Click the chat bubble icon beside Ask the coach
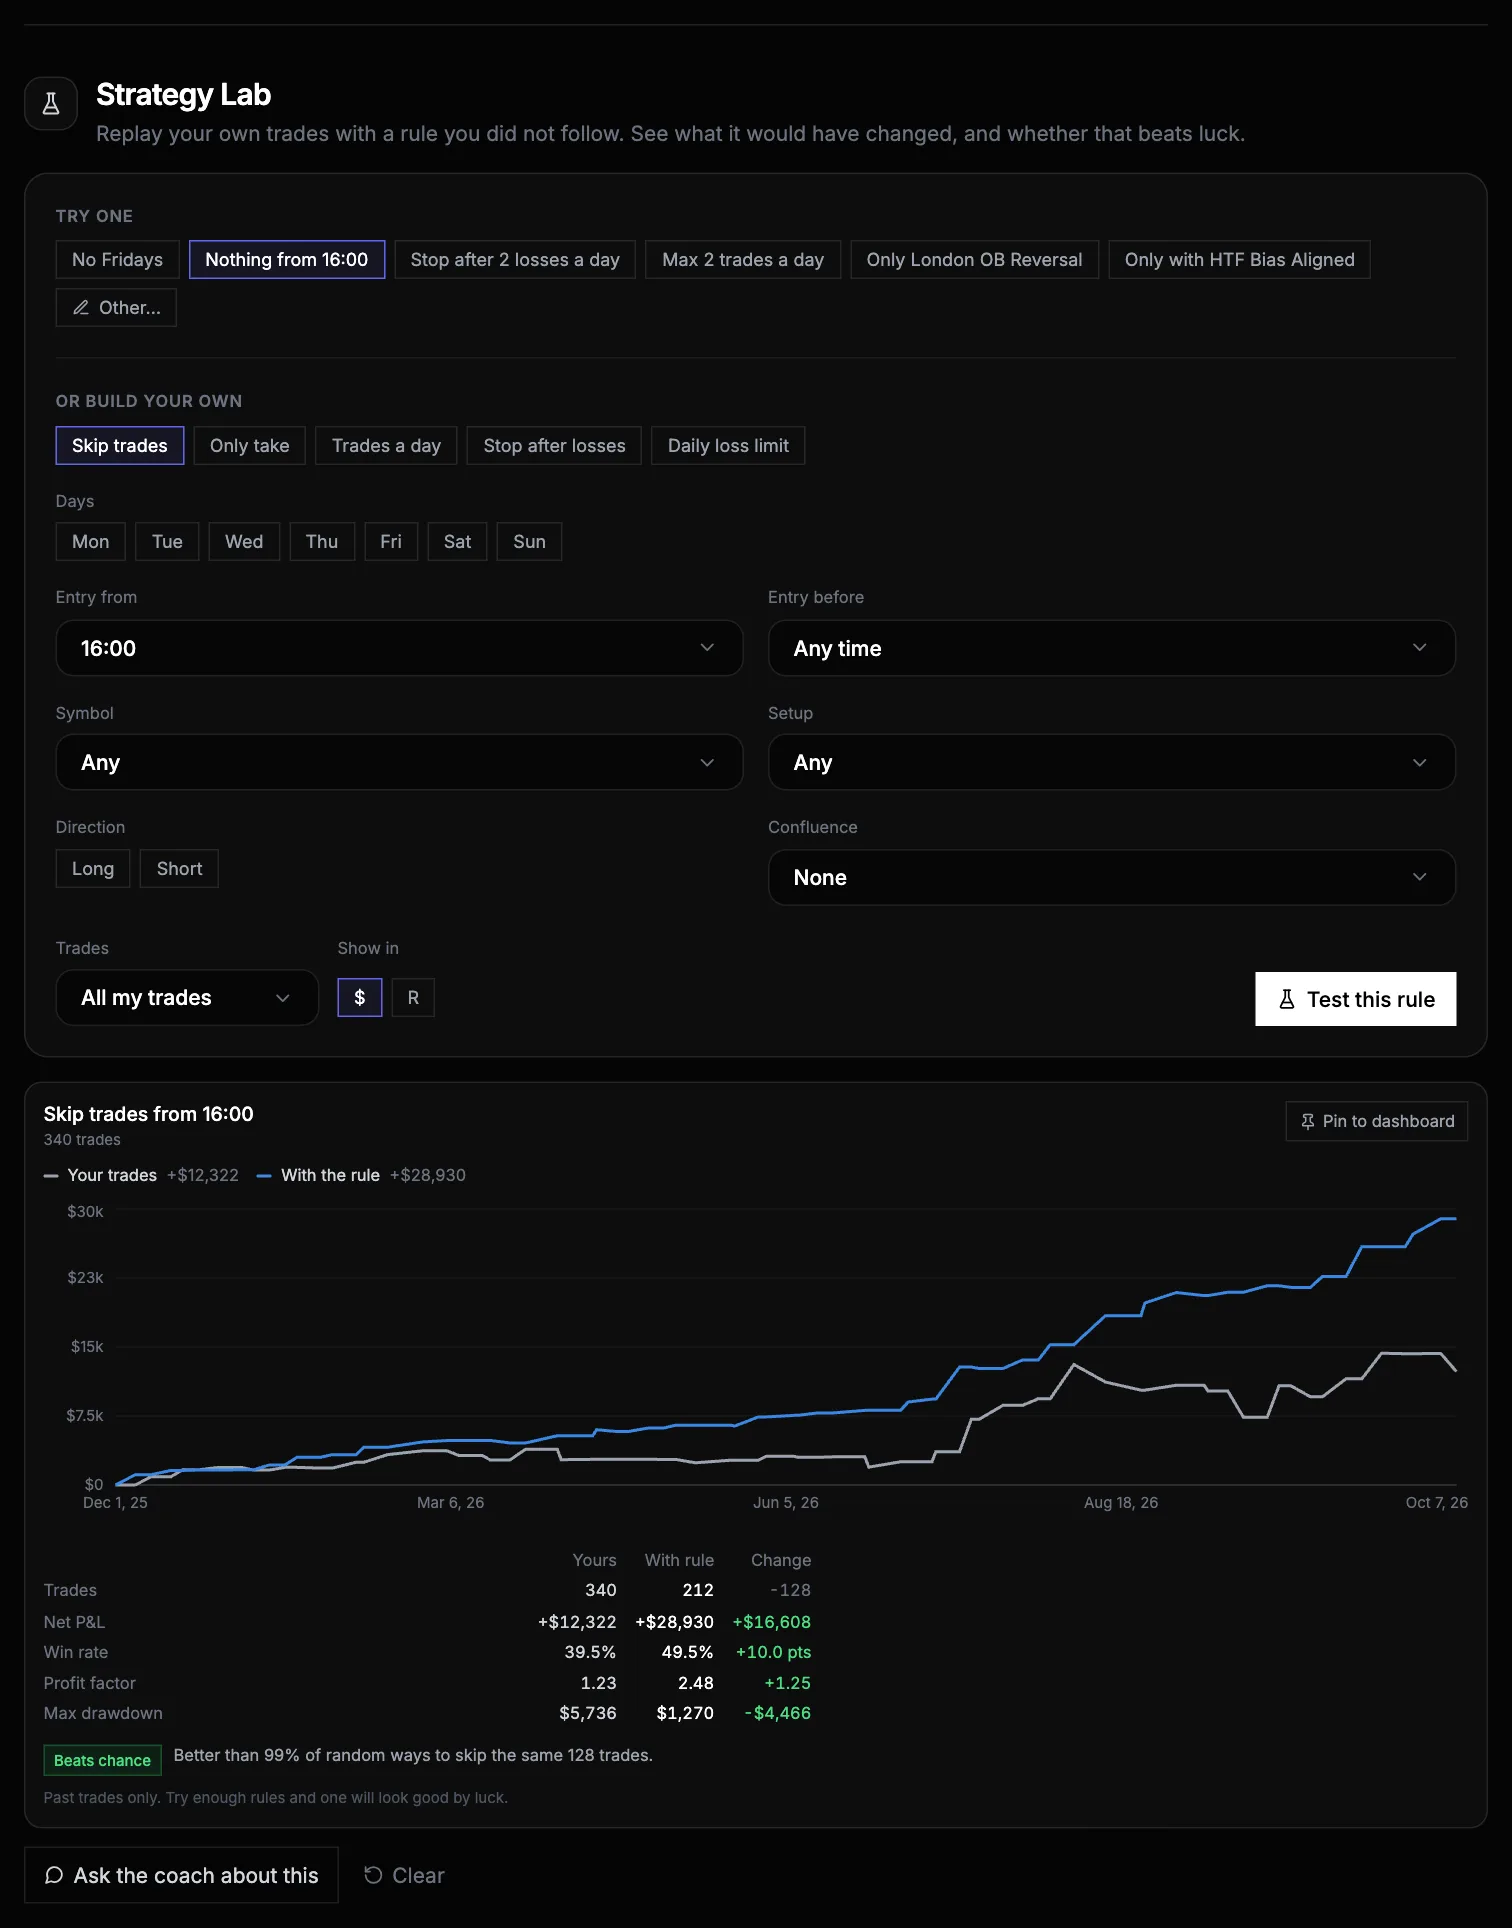 click(x=54, y=1875)
